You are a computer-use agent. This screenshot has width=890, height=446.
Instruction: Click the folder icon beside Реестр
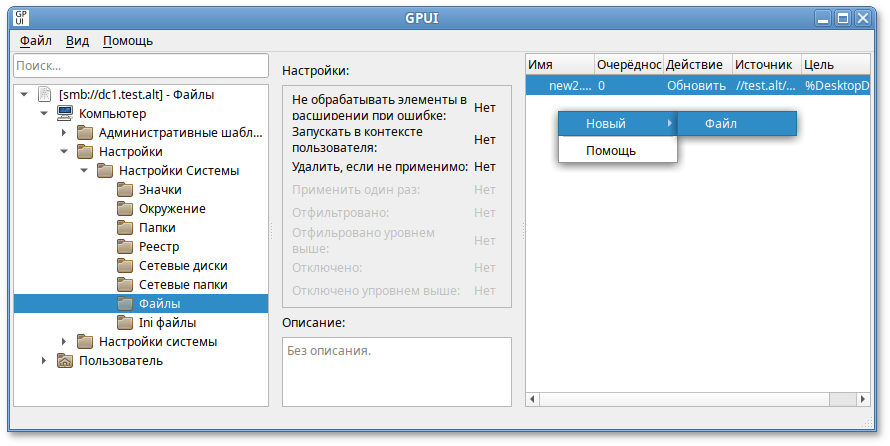[x=125, y=247]
